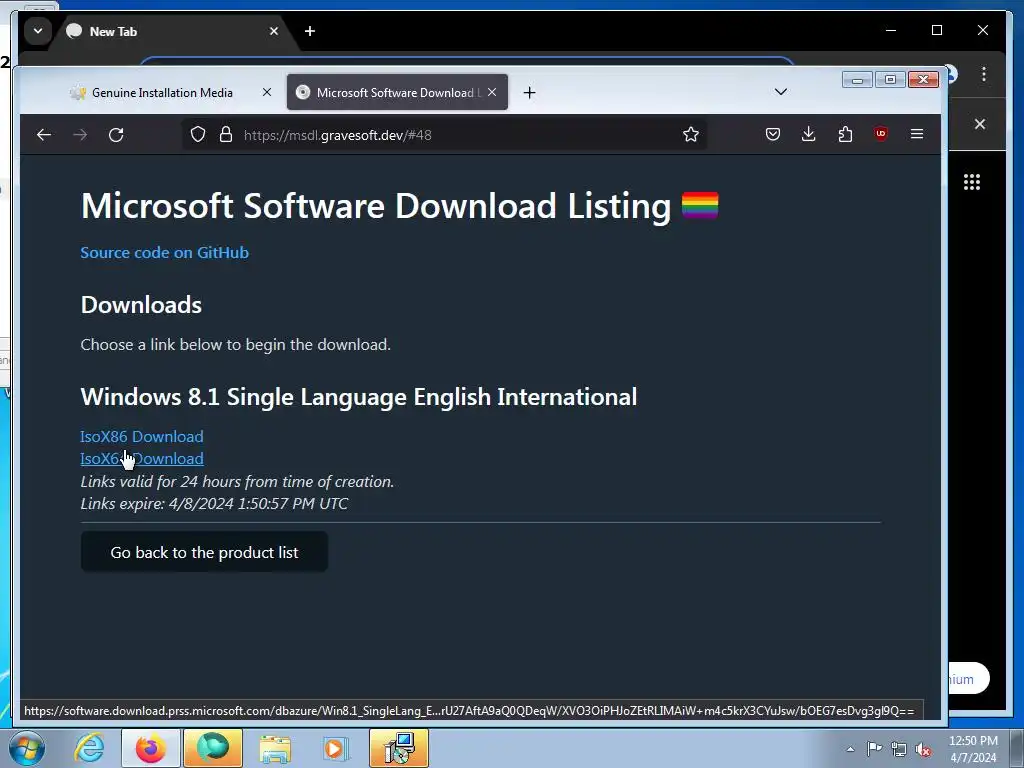This screenshot has height=768, width=1024.
Task: Click the installer program taskbar icon
Action: point(399,748)
